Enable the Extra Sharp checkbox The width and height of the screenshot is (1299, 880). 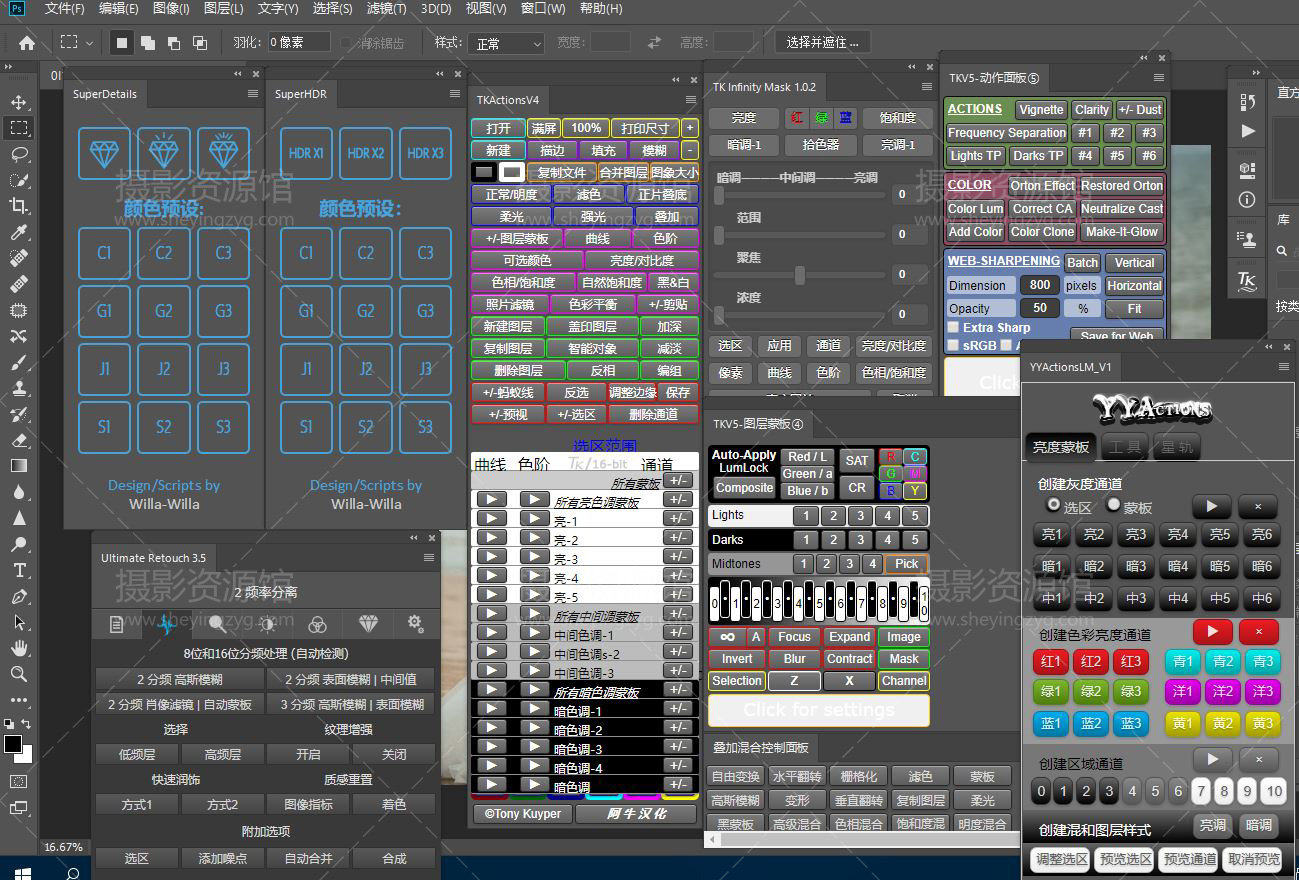[954, 327]
